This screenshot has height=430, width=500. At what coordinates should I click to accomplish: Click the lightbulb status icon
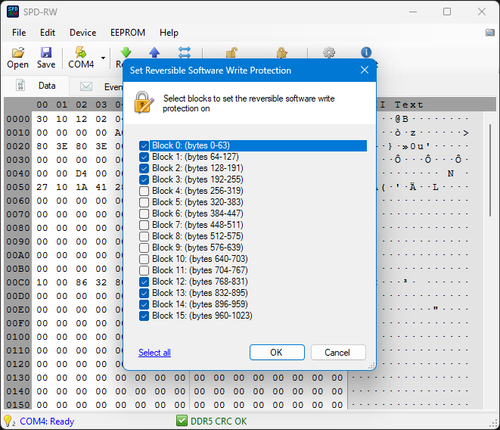(9, 421)
